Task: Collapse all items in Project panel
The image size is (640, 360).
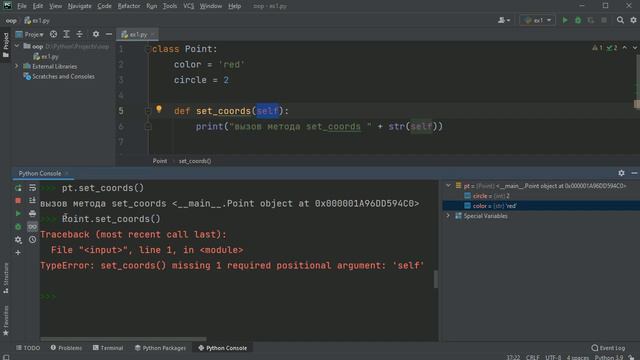Action: click(80, 34)
